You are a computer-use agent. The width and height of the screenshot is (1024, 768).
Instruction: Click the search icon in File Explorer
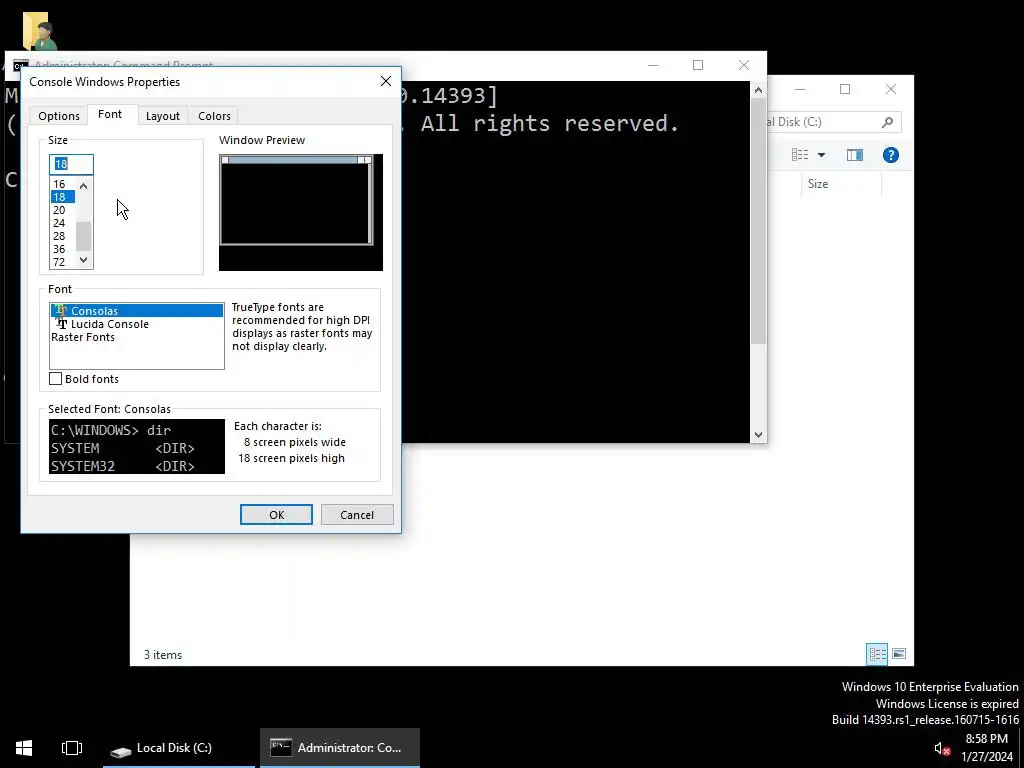(887, 122)
